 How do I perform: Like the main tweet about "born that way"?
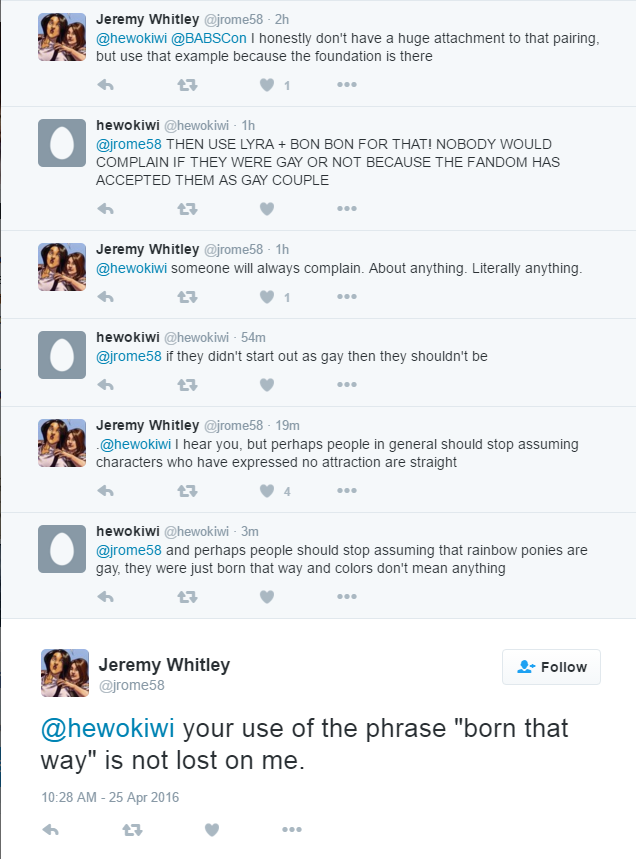click(211, 830)
